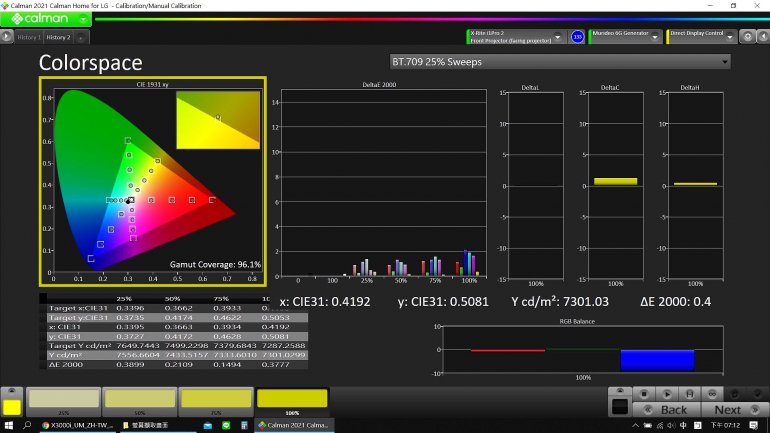Open the settings gear in top toolbar
This screenshot has height=433, width=770.
pos(747,37)
